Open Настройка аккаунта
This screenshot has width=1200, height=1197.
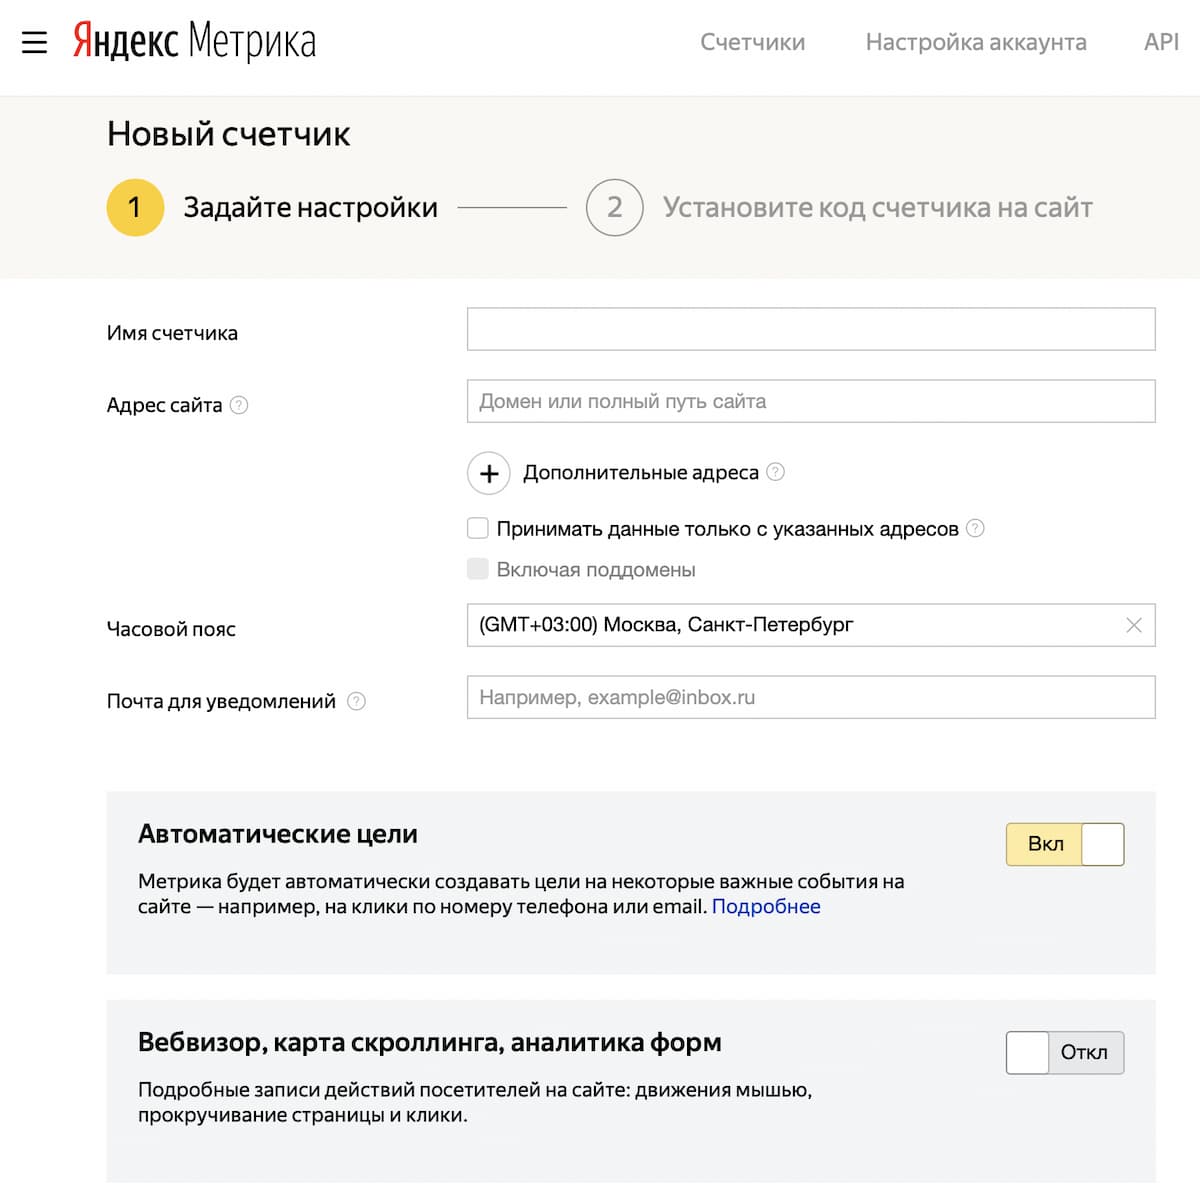tap(975, 42)
